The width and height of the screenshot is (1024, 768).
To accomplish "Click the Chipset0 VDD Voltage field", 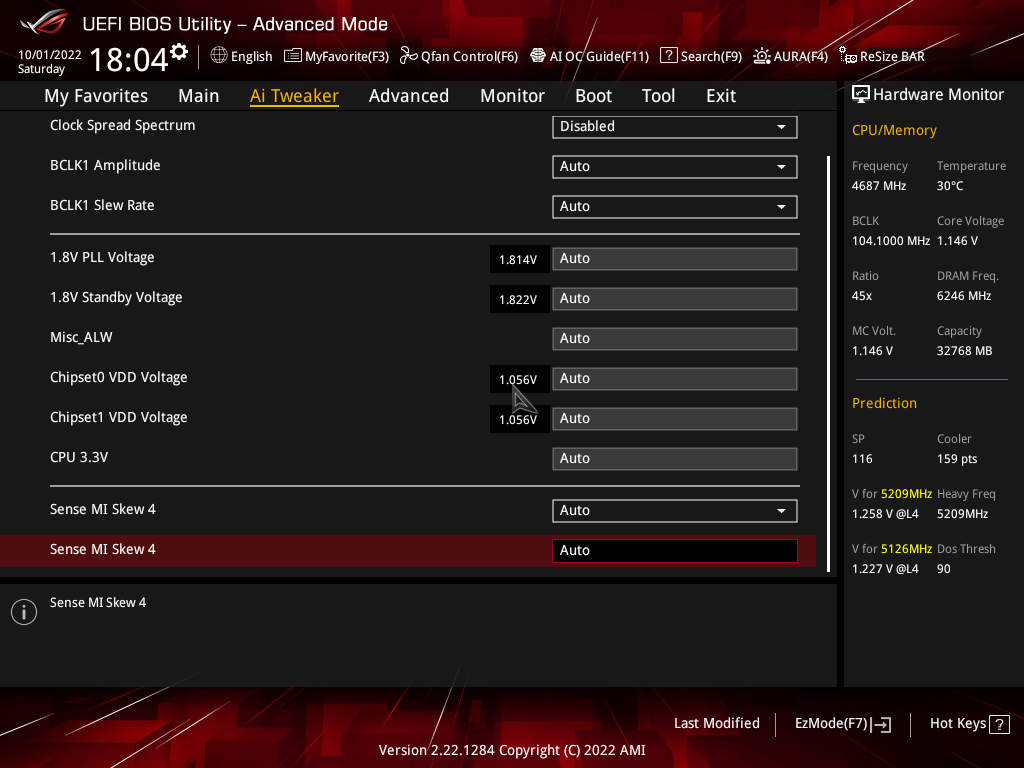I will tap(674, 379).
